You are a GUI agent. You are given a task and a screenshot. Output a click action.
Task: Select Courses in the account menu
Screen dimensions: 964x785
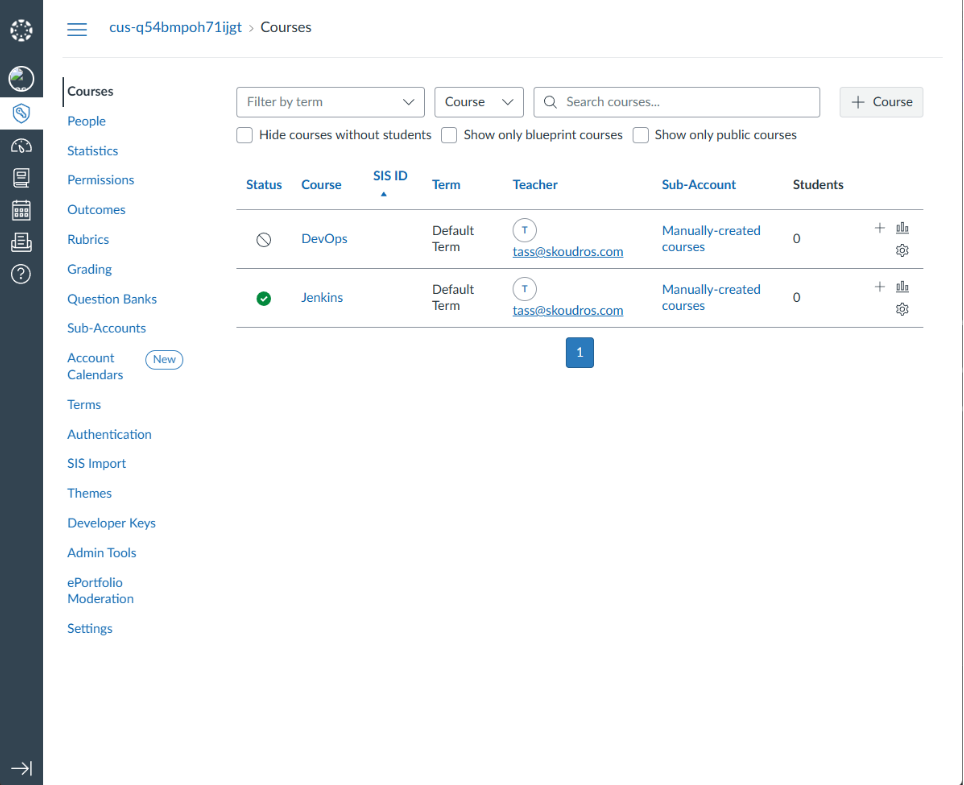(x=90, y=92)
